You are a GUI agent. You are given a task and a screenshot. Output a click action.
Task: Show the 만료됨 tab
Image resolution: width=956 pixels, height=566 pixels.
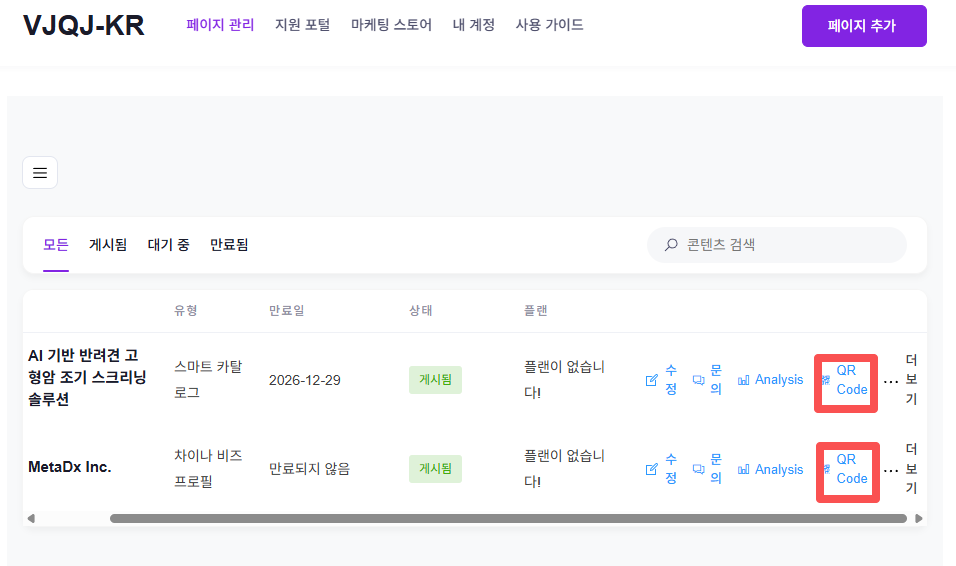[x=229, y=244]
